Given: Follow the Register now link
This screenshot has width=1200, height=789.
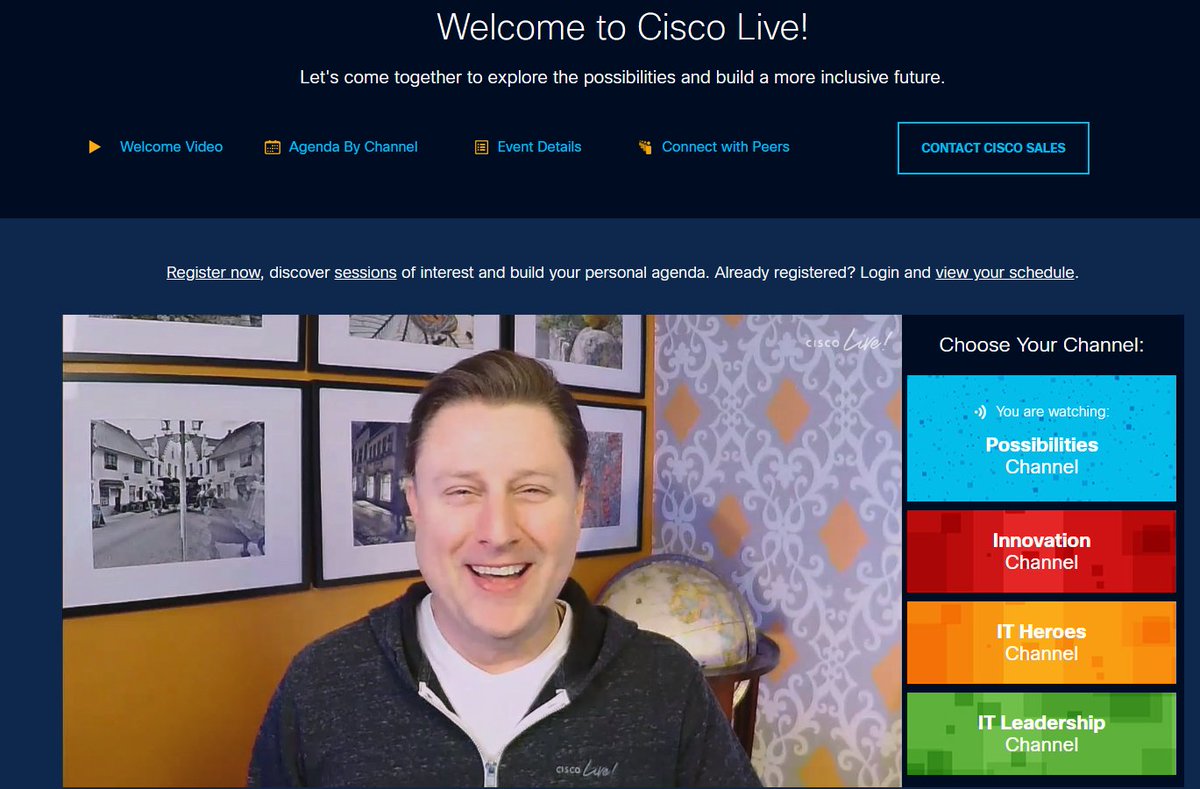Looking at the screenshot, I should pyautogui.click(x=213, y=272).
